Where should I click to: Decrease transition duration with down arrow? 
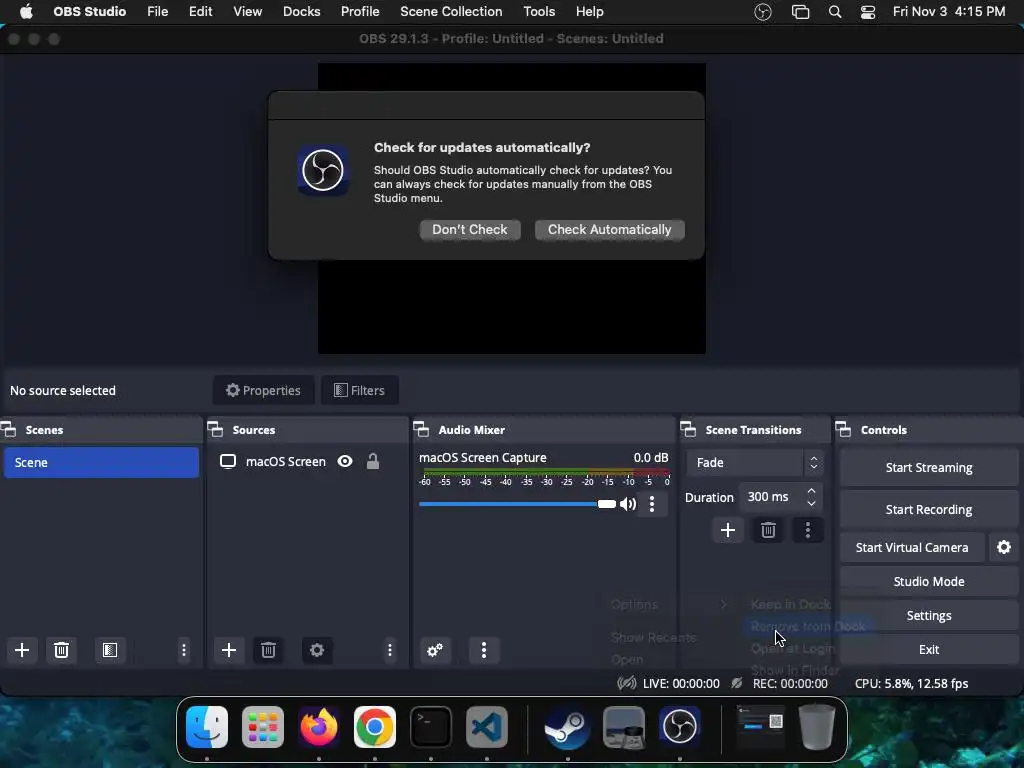click(x=811, y=504)
